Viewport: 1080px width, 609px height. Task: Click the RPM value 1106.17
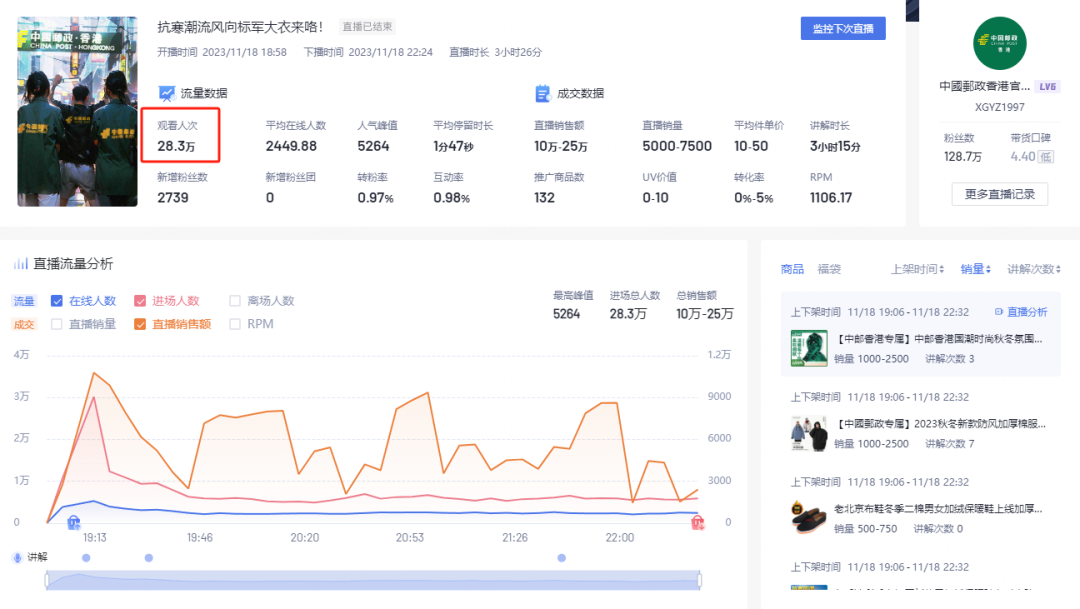831,198
